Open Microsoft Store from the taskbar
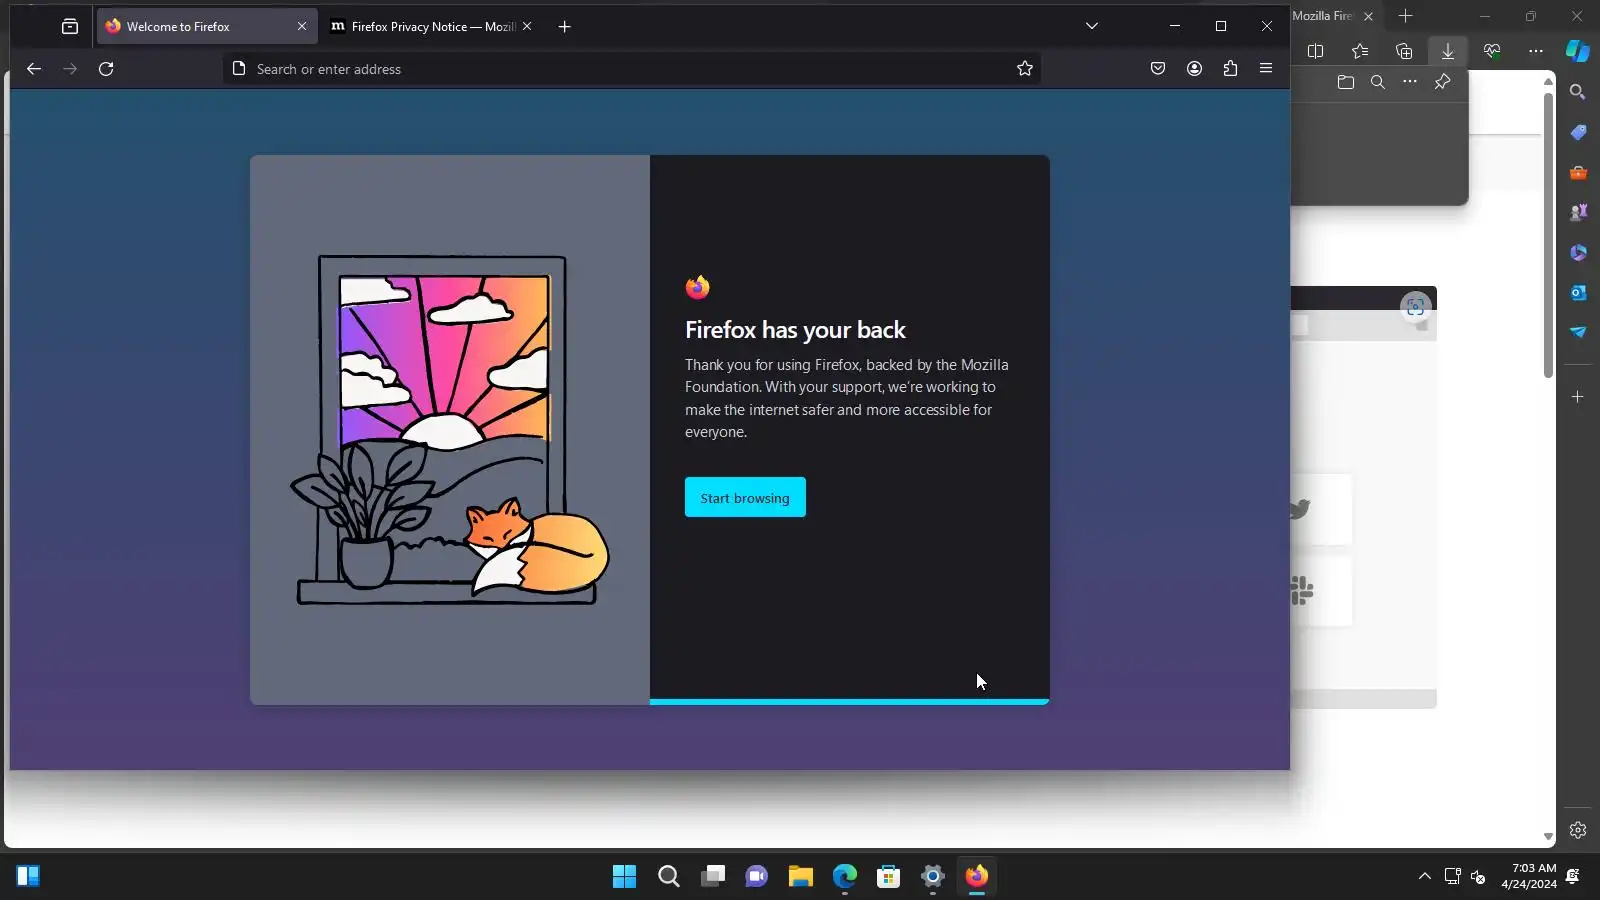This screenshot has height=900, width=1600. (x=889, y=877)
